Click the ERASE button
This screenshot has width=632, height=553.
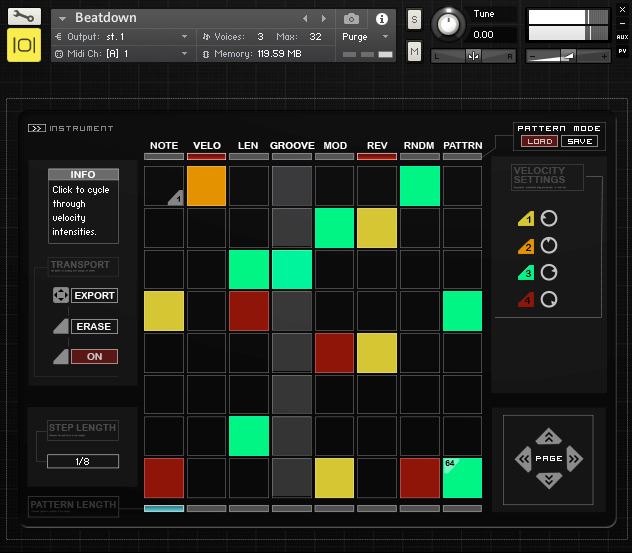(94, 327)
